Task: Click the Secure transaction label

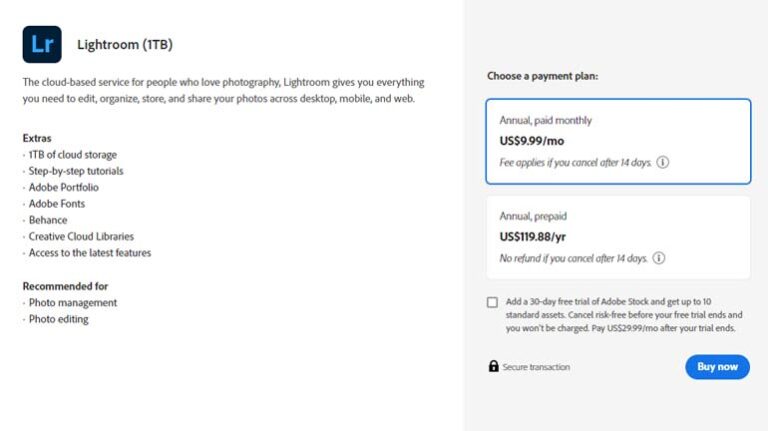Action: pos(536,367)
